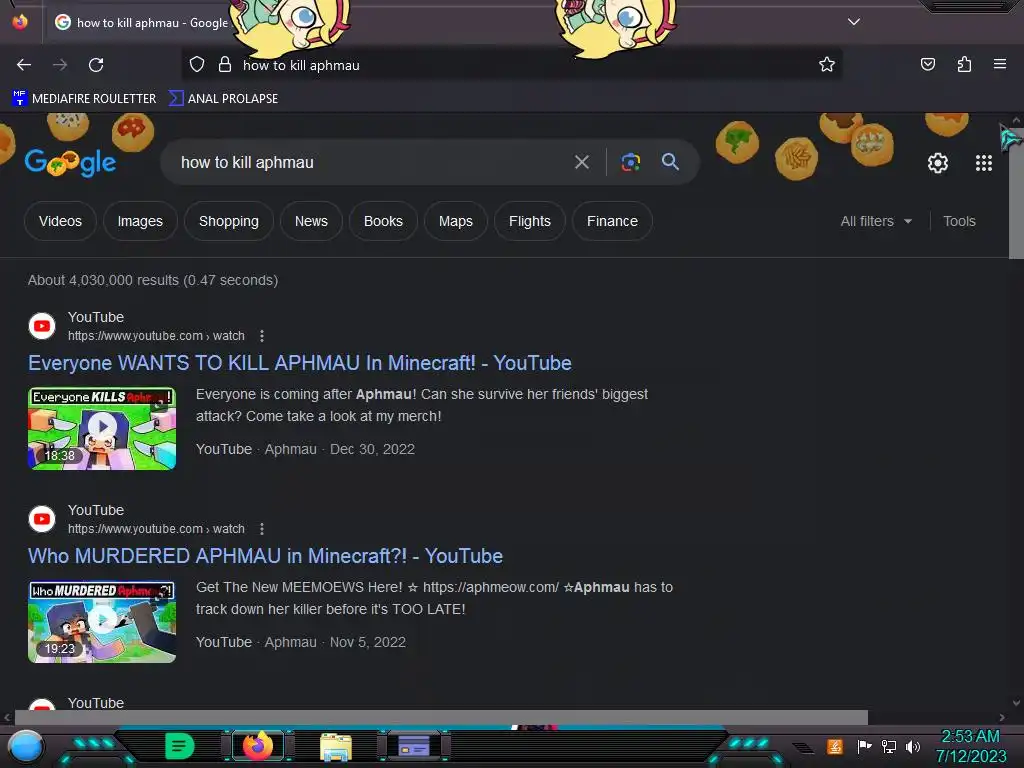Image resolution: width=1024 pixels, height=768 pixels.
Task: Open Google quick settings gear
Action: [x=938, y=163]
